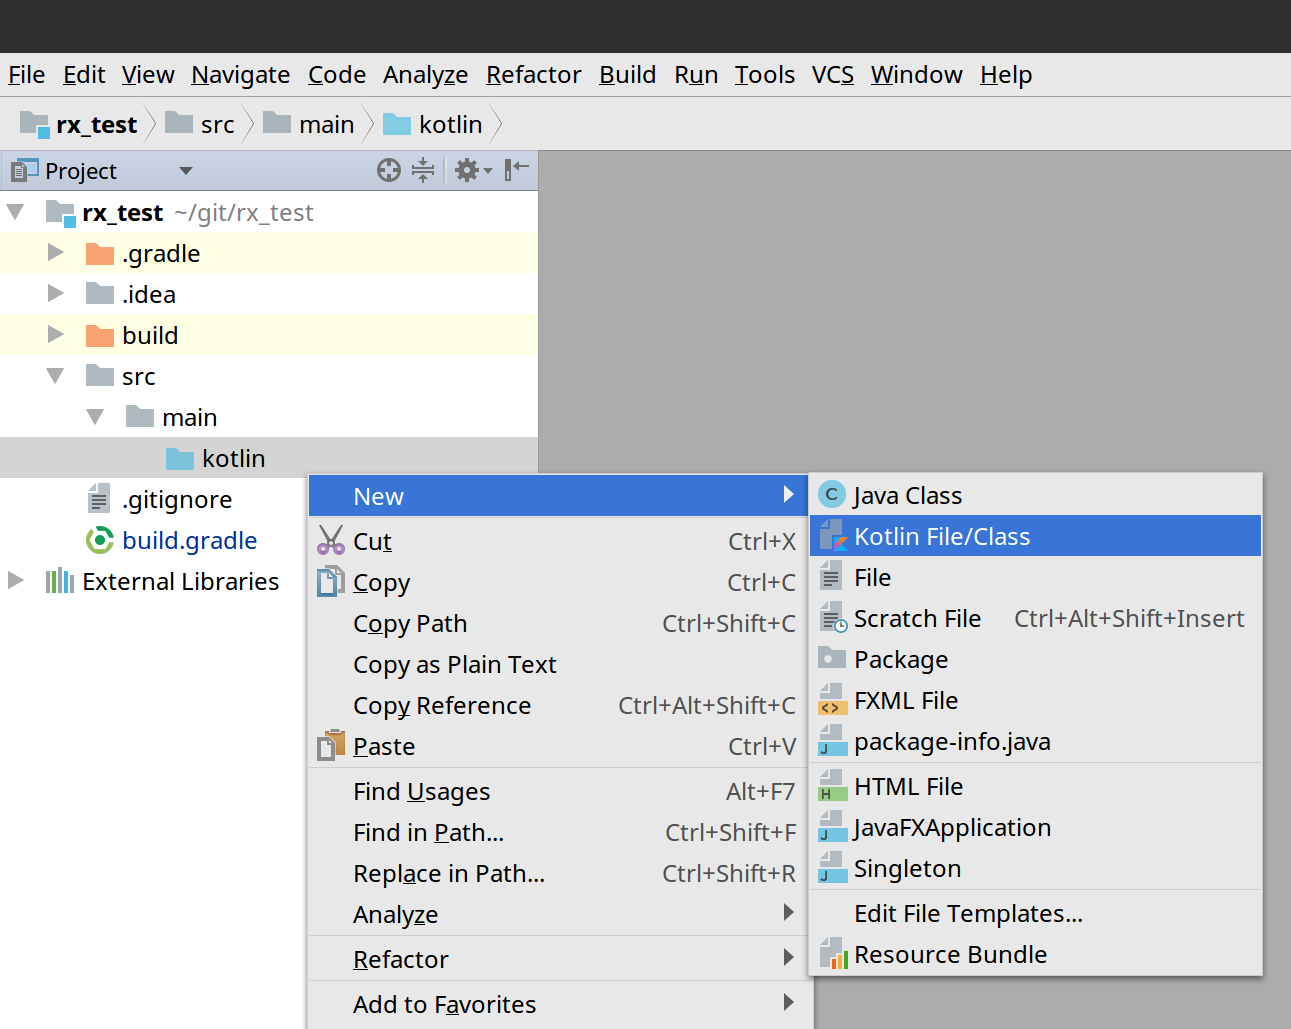The height and width of the screenshot is (1029, 1291).
Task: Select the .idea folder row
Action: 269,294
